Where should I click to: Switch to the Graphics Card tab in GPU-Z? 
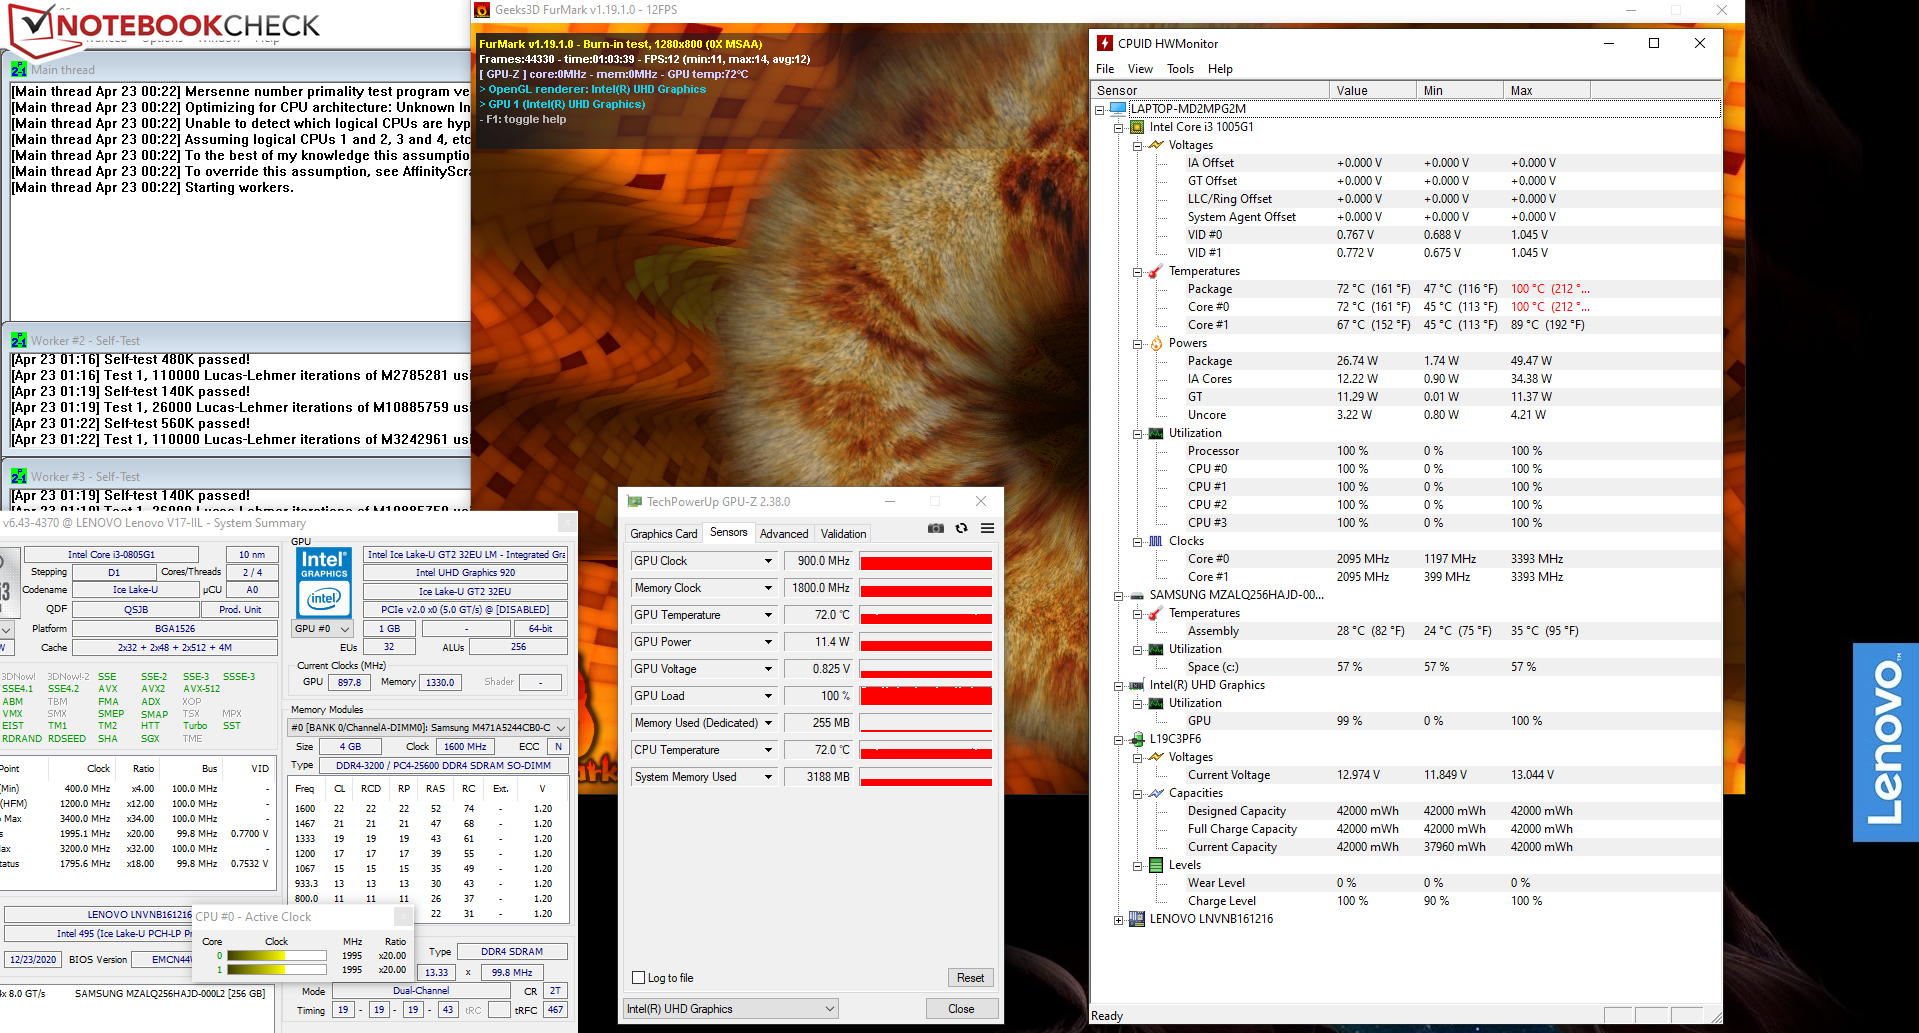(x=664, y=534)
